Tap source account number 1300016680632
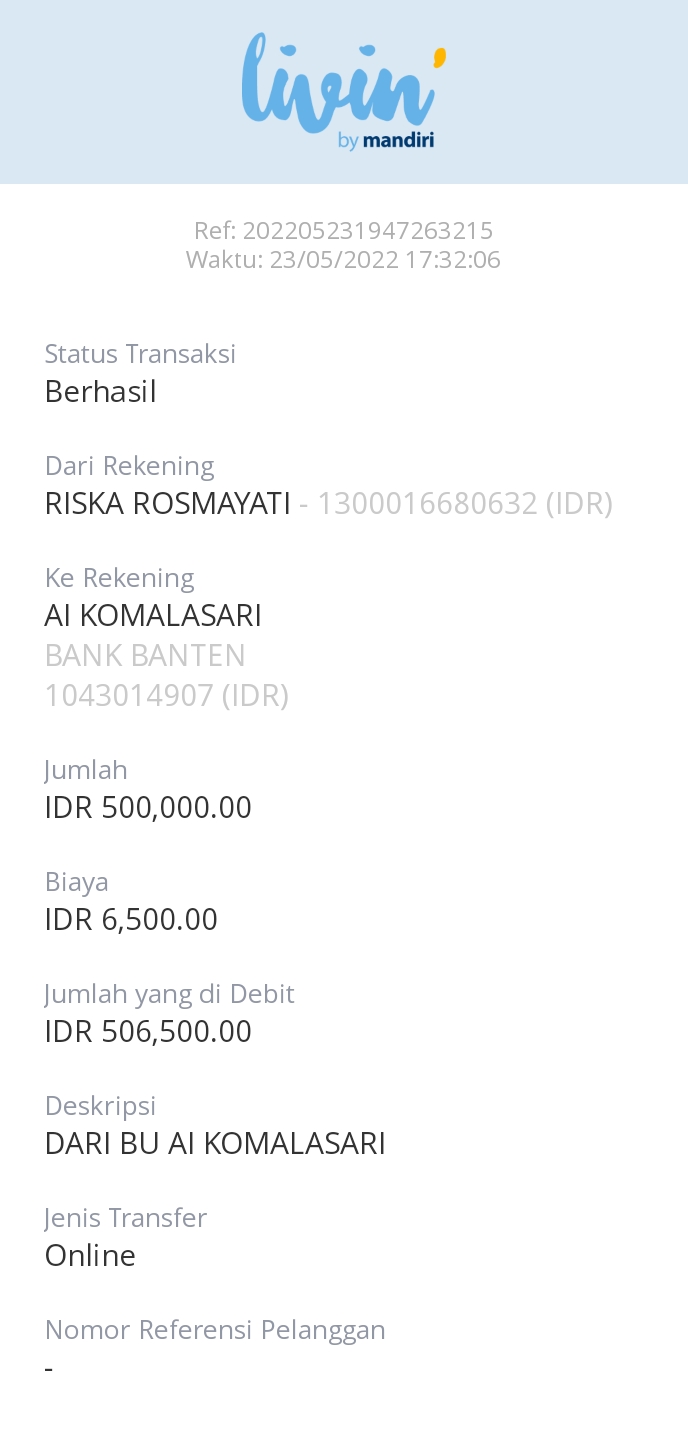Screen dimensions: 688x1442 (427, 504)
